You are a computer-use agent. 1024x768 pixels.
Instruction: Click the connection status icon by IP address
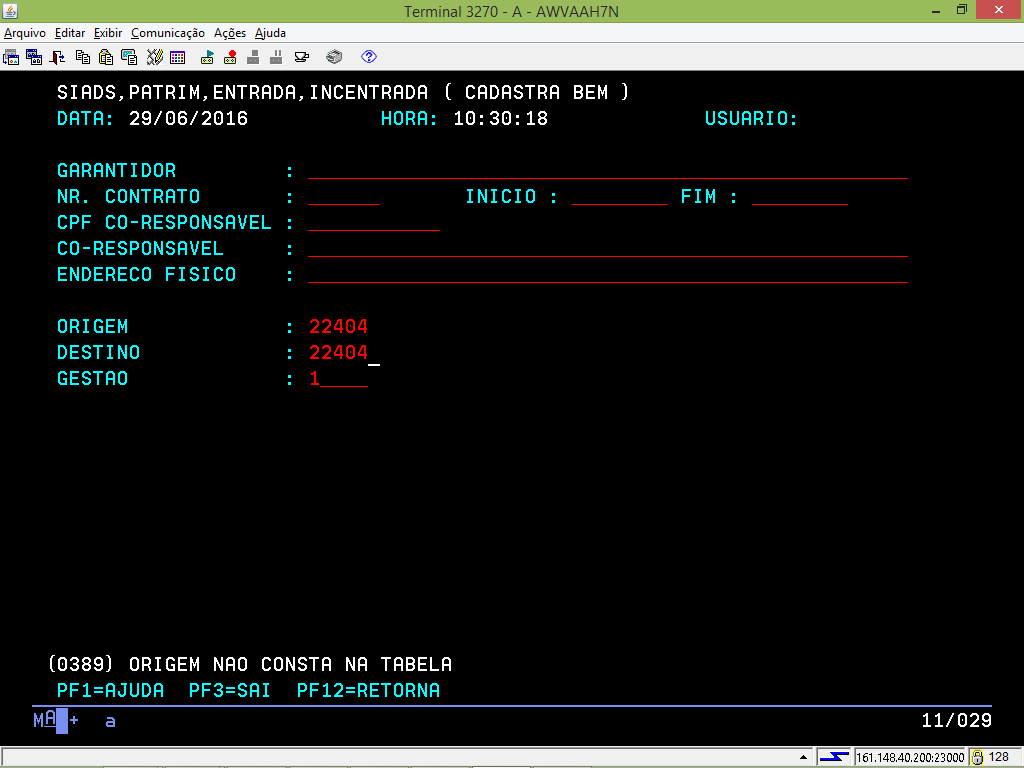pos(834,757)
